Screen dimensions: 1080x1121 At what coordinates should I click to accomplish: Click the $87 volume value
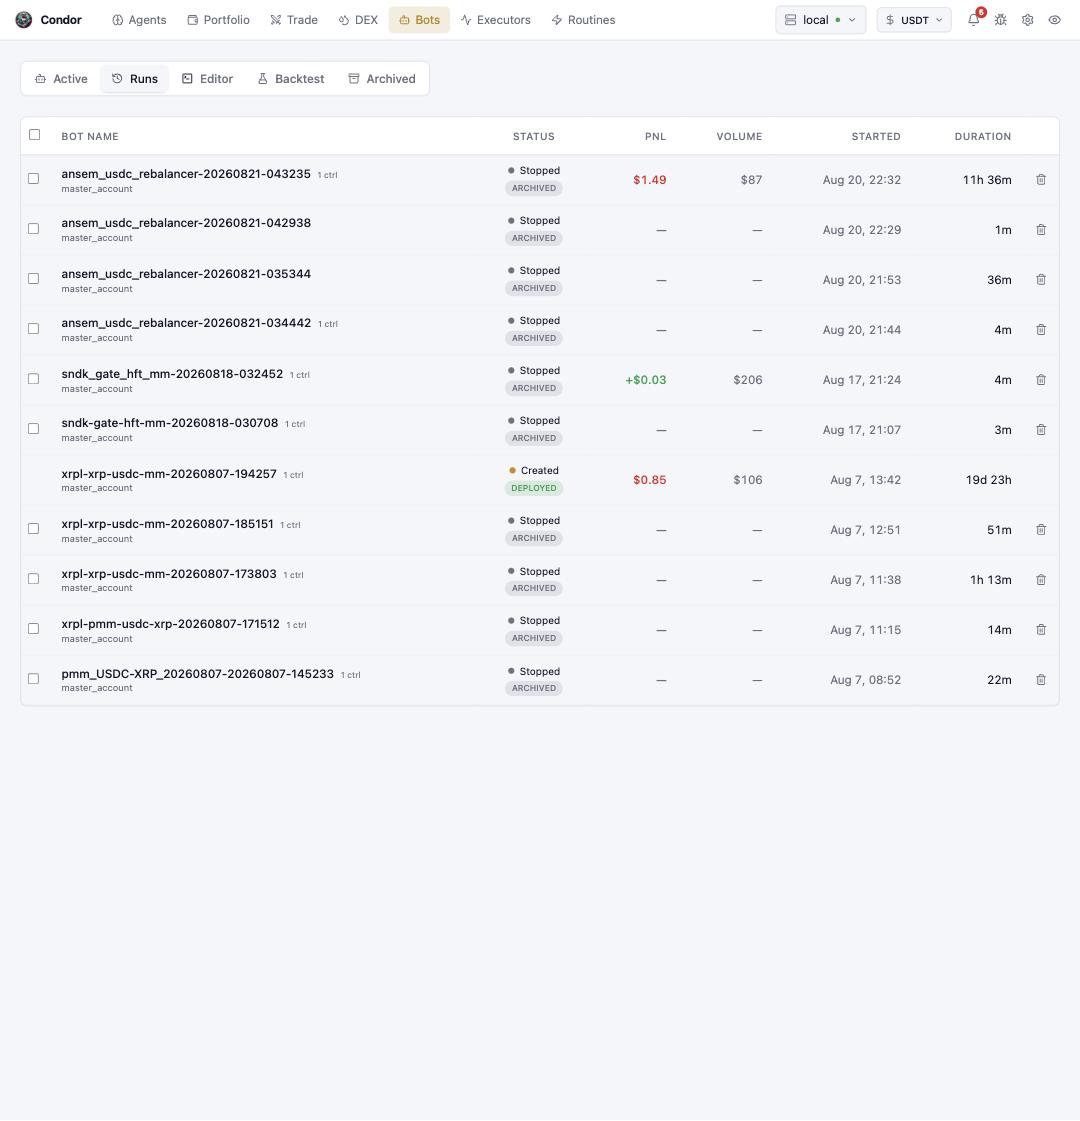pos(751,180)
